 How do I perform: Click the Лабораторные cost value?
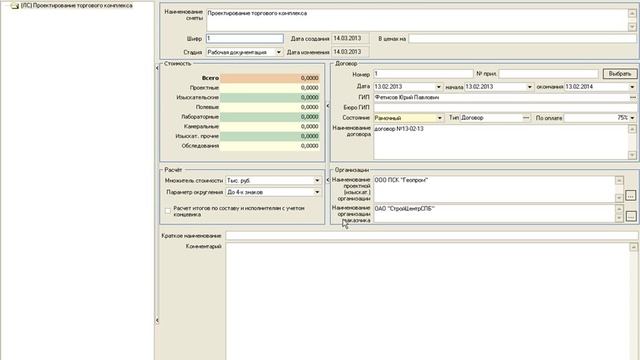coord(270,117)
